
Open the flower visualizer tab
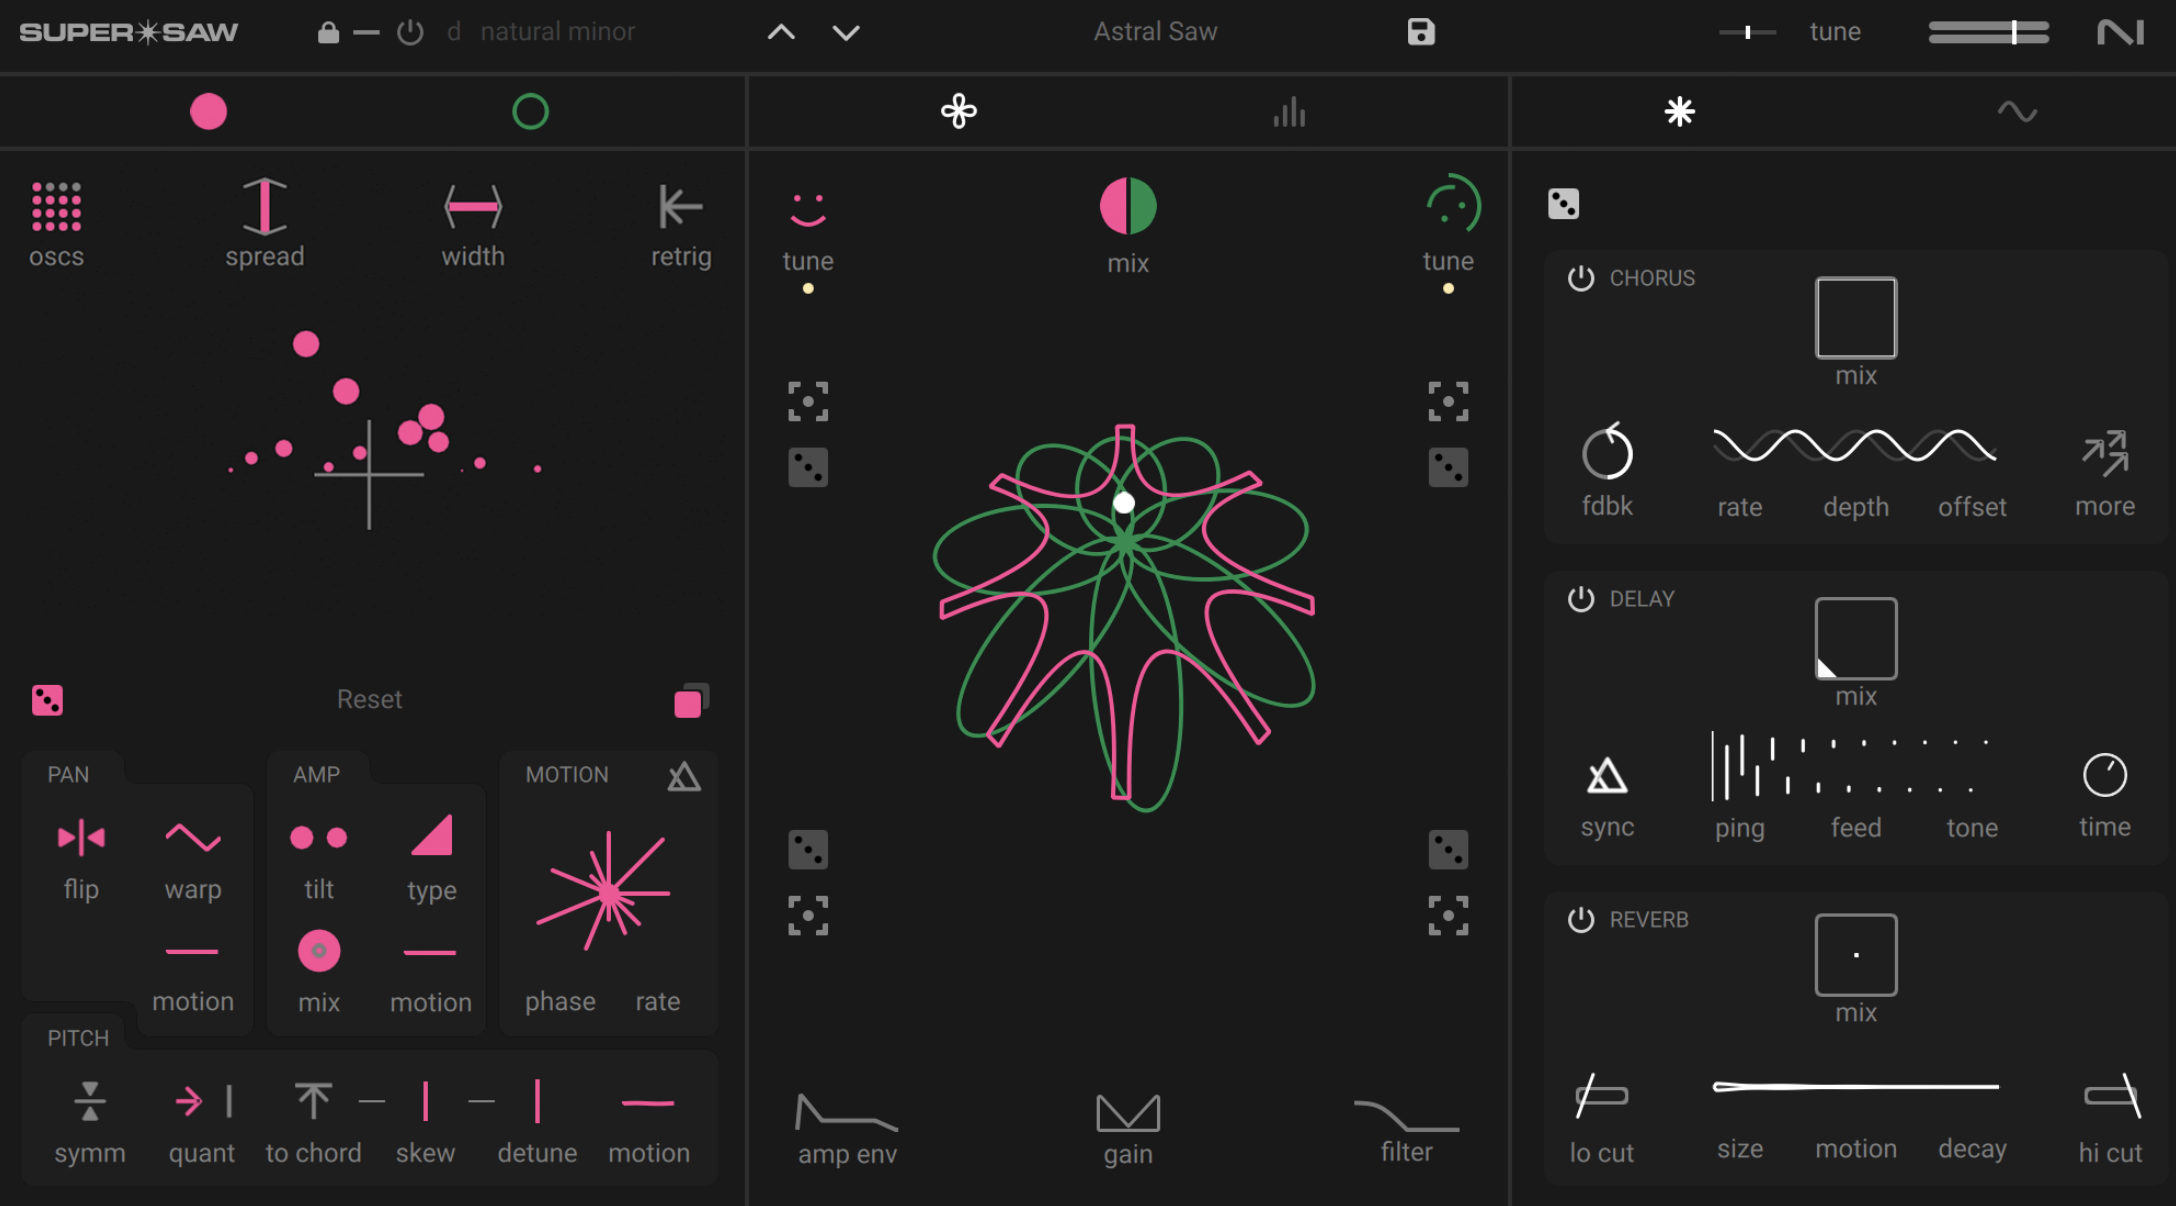(958, 111)
